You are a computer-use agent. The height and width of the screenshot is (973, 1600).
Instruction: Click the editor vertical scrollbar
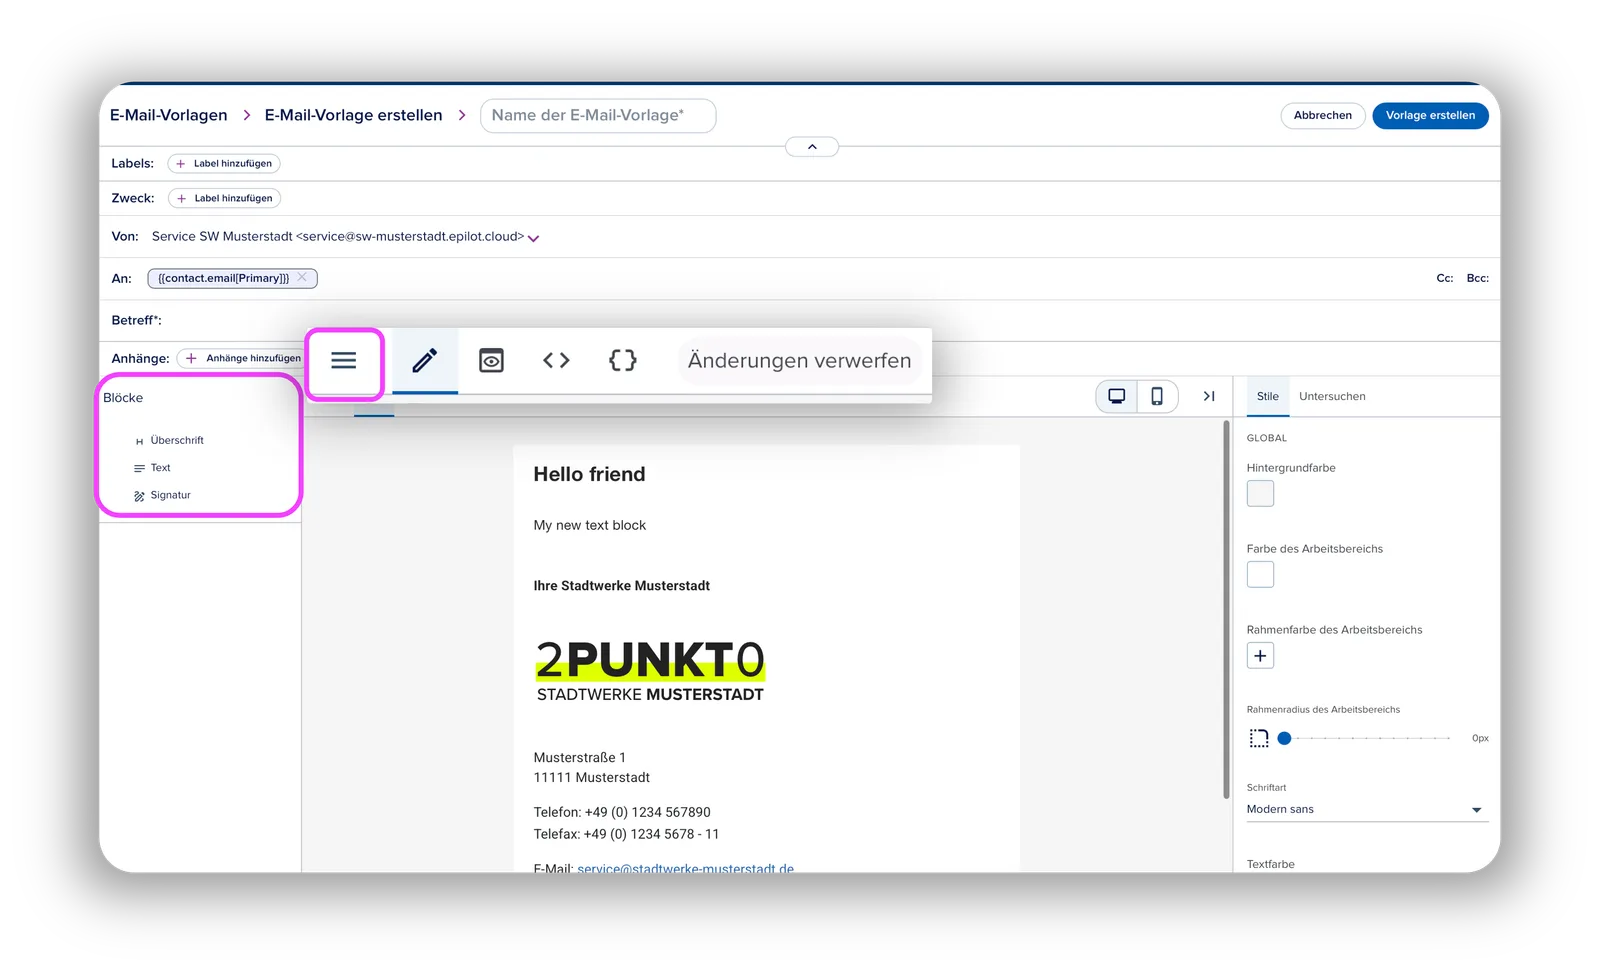click(1226, 610)
